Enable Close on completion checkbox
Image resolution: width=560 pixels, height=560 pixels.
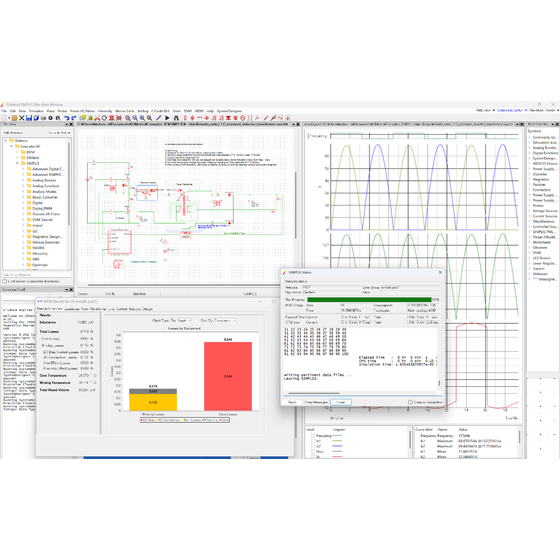[x=410, y=402]
